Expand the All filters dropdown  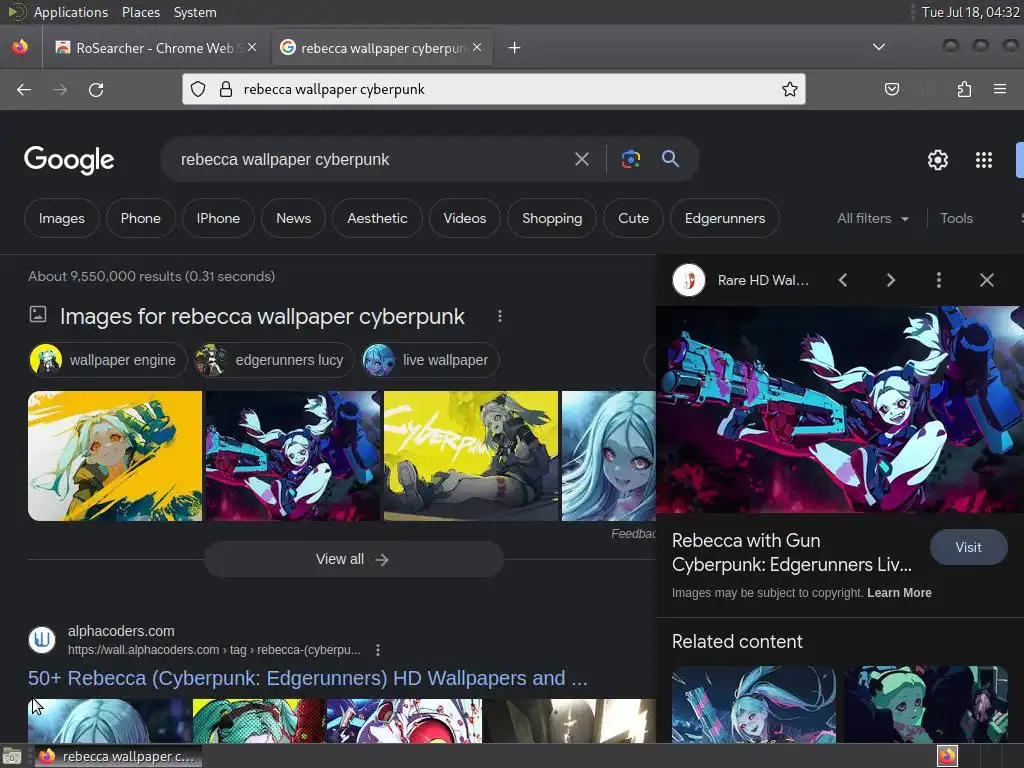(872, 218)
